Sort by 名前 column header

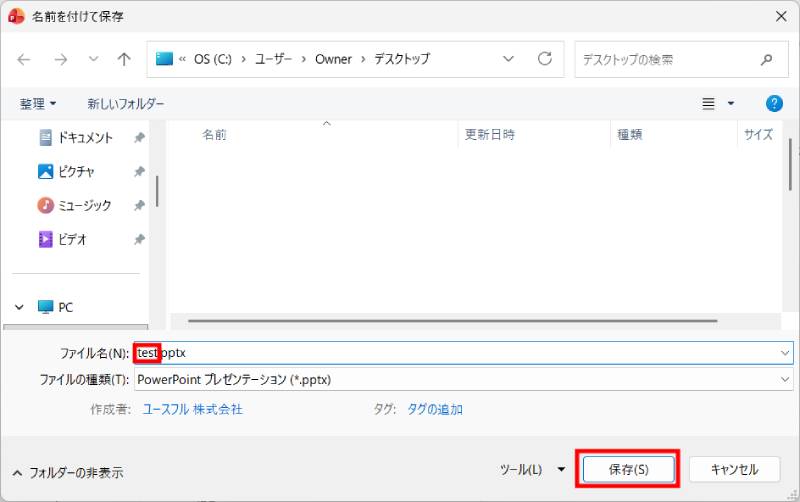[x=214, y=135]
